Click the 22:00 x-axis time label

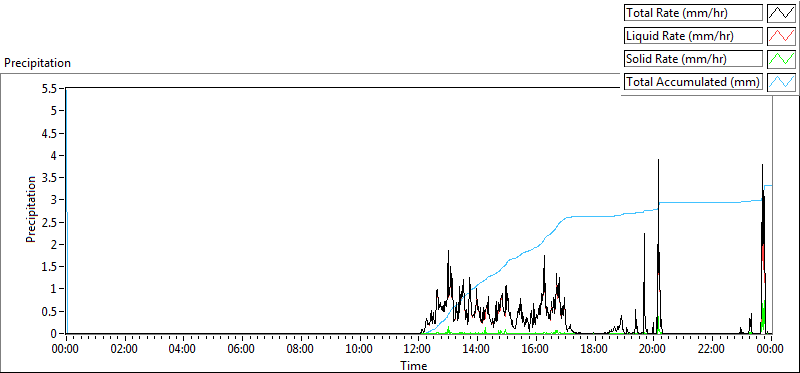click(712, 349)
